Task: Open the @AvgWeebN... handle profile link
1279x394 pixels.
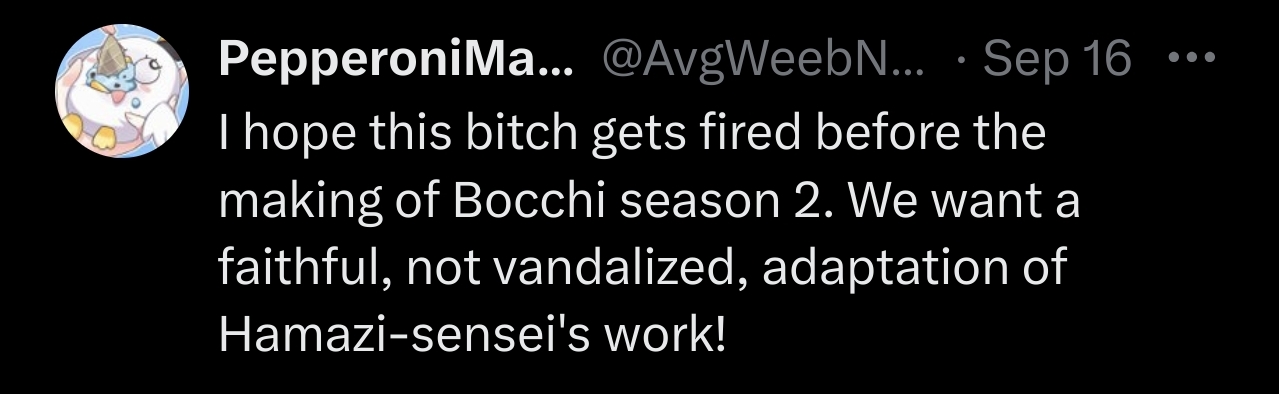Action: pos(766,63)
